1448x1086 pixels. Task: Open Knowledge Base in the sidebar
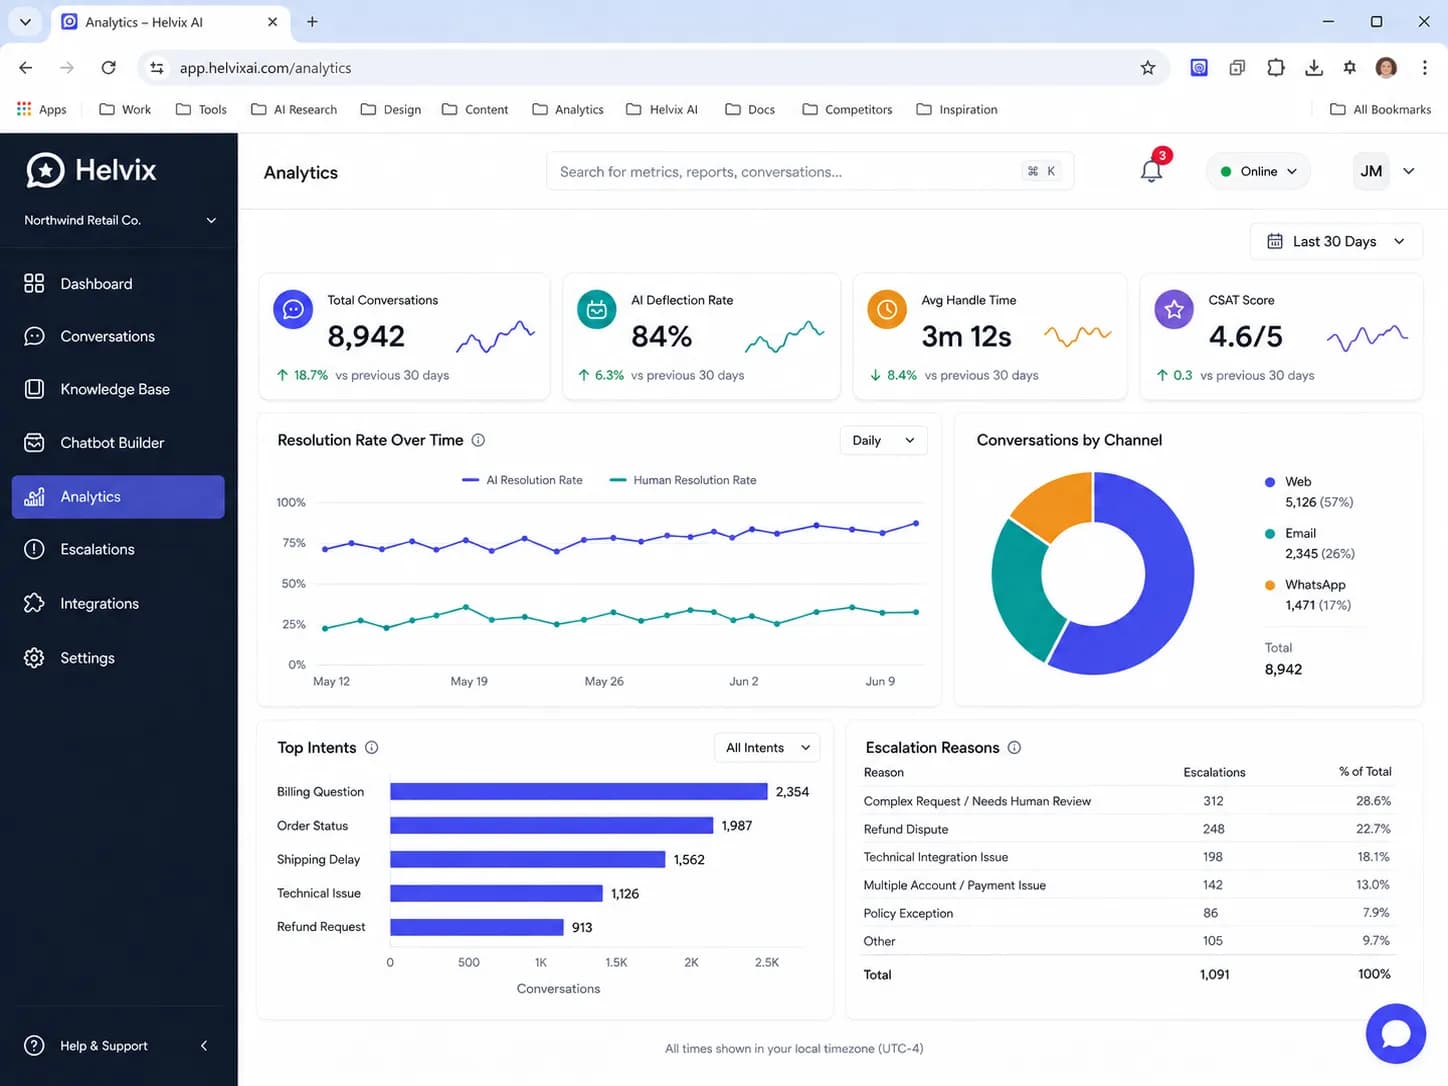tap(118, 389)
